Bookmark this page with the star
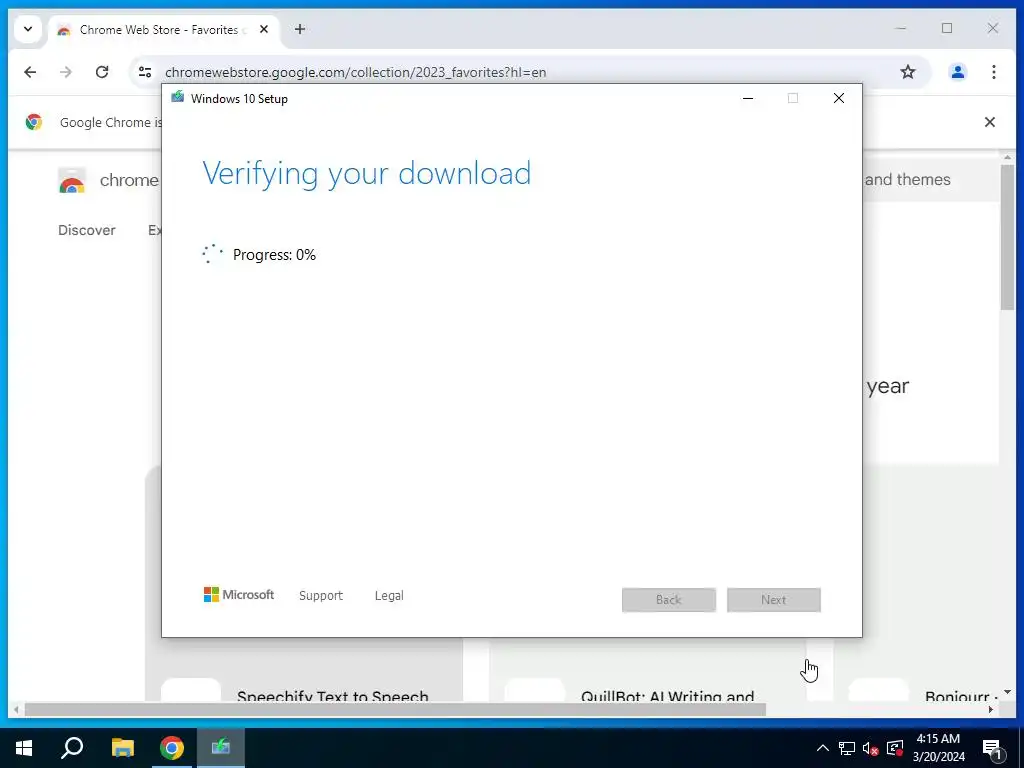Screen dimensions: 1024x768 908,72
